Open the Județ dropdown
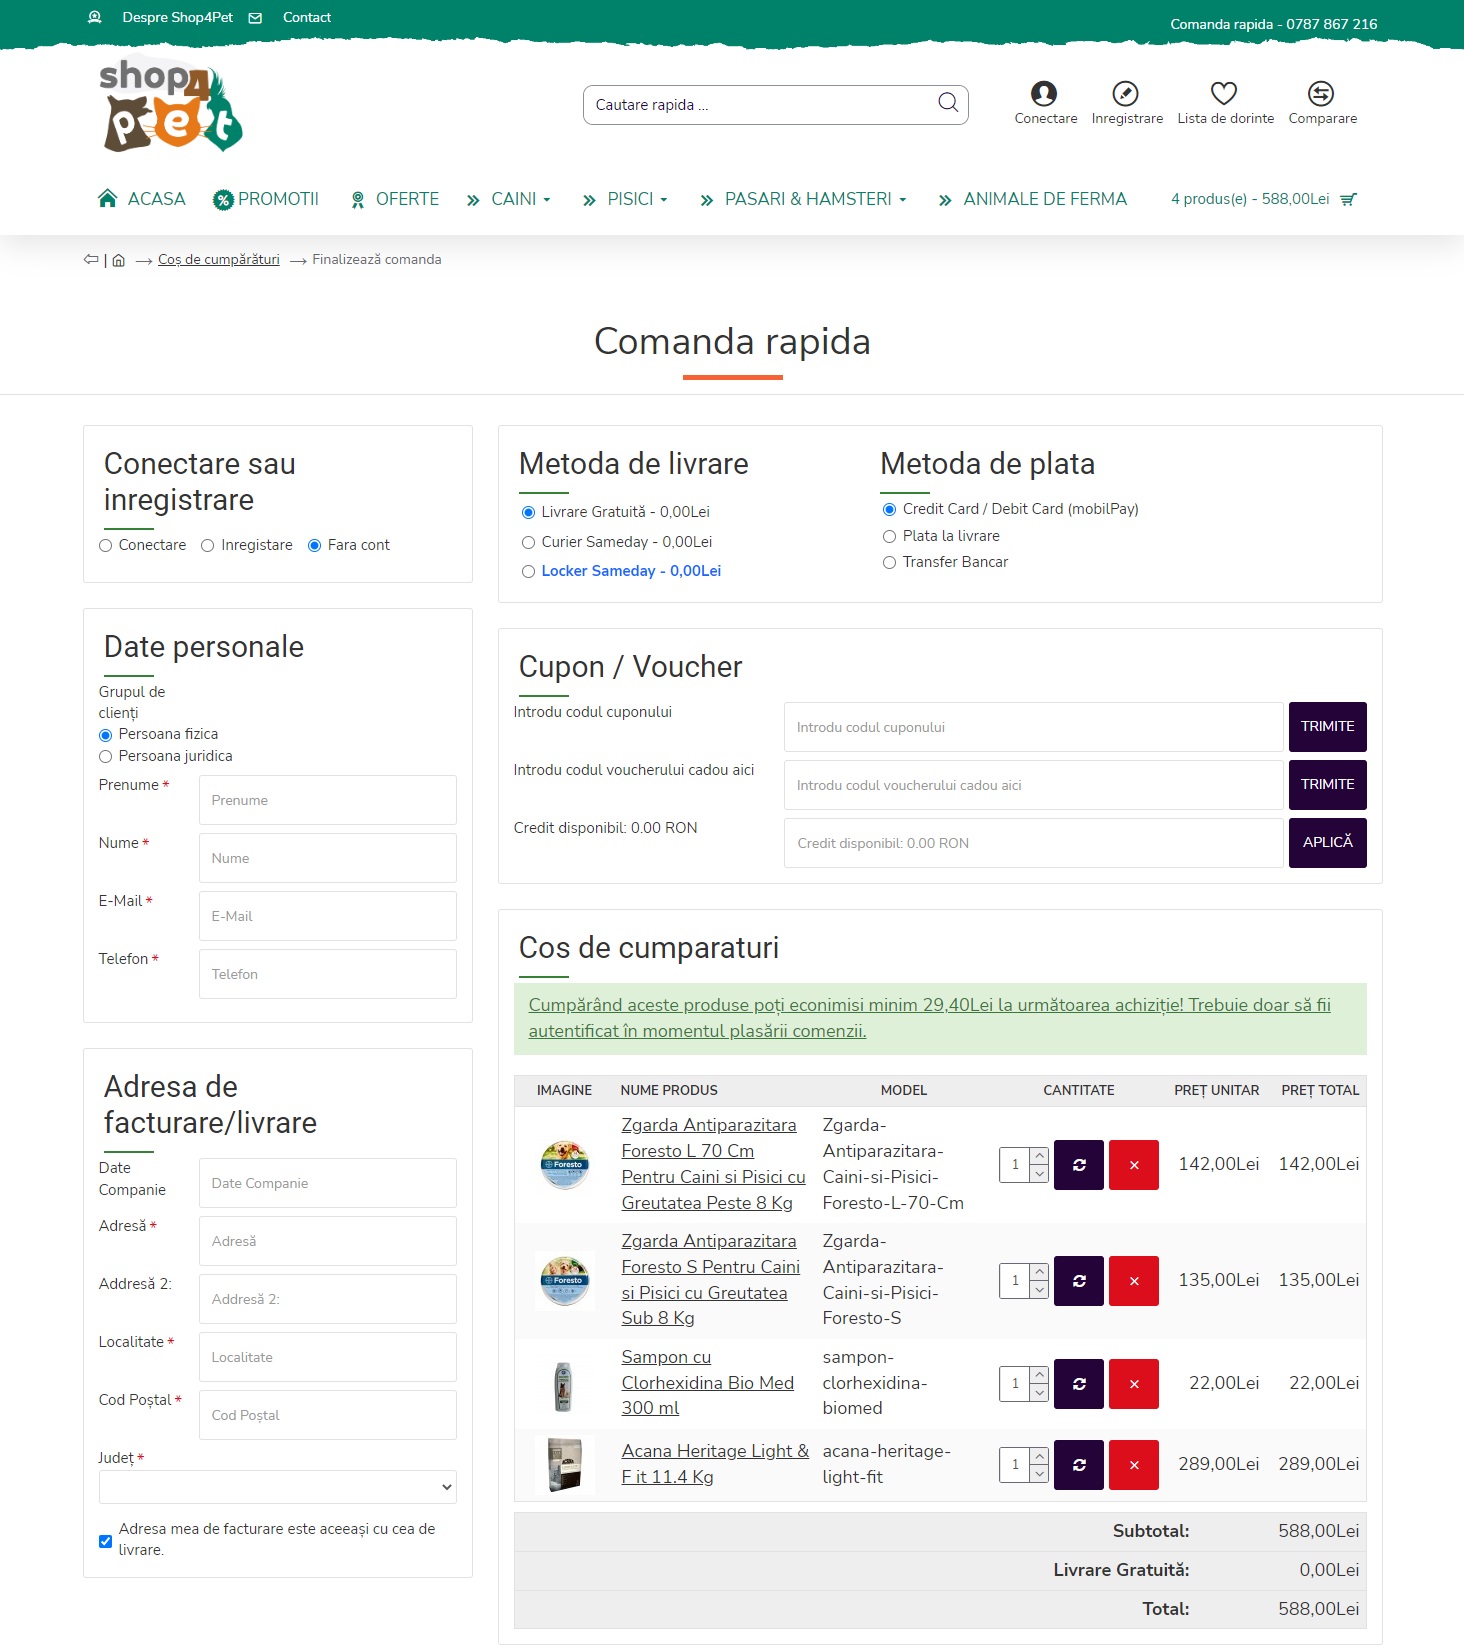This screenshot has width=1464, height=1648. point(277,1487)
